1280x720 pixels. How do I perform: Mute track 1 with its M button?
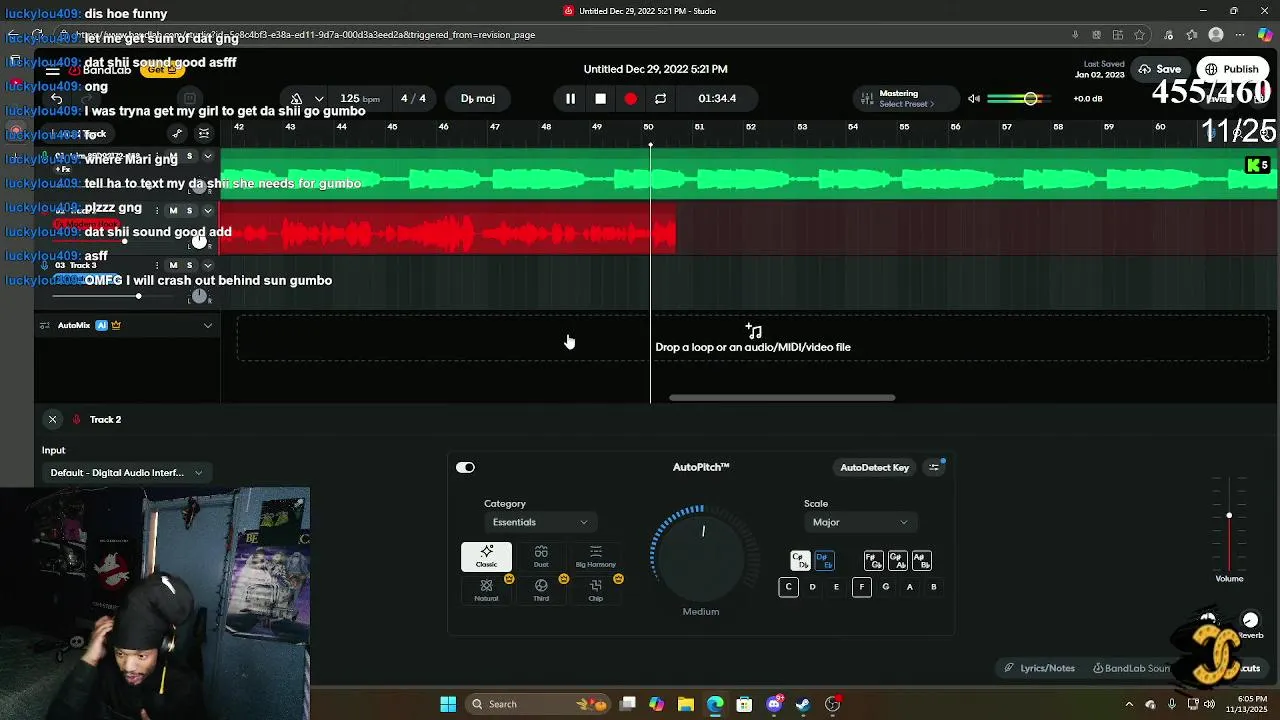coord(173,157)
